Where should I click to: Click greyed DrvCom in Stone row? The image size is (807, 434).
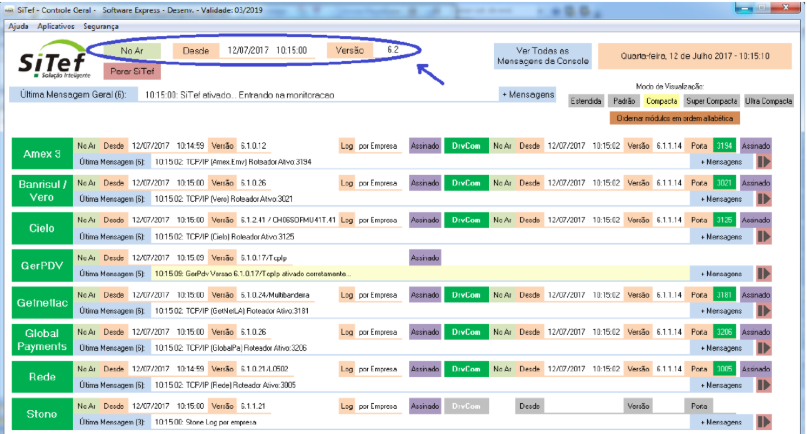(466, 406)
